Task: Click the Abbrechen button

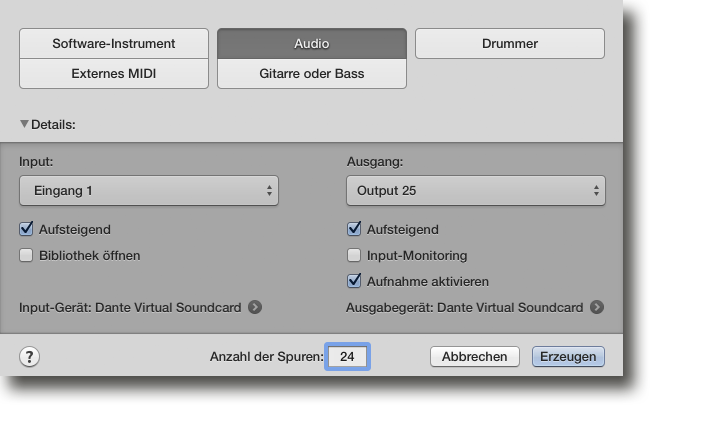Action: point(475,357)
